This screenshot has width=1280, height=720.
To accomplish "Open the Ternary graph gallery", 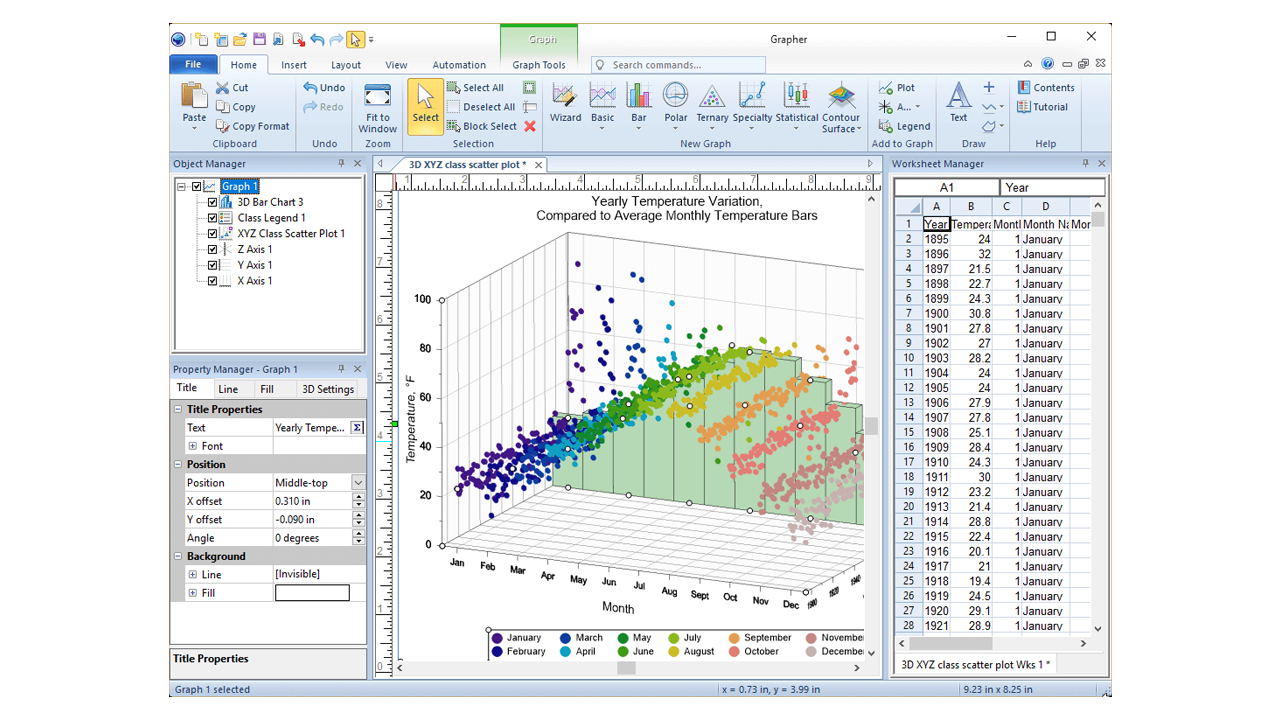I will click(712, 104).
